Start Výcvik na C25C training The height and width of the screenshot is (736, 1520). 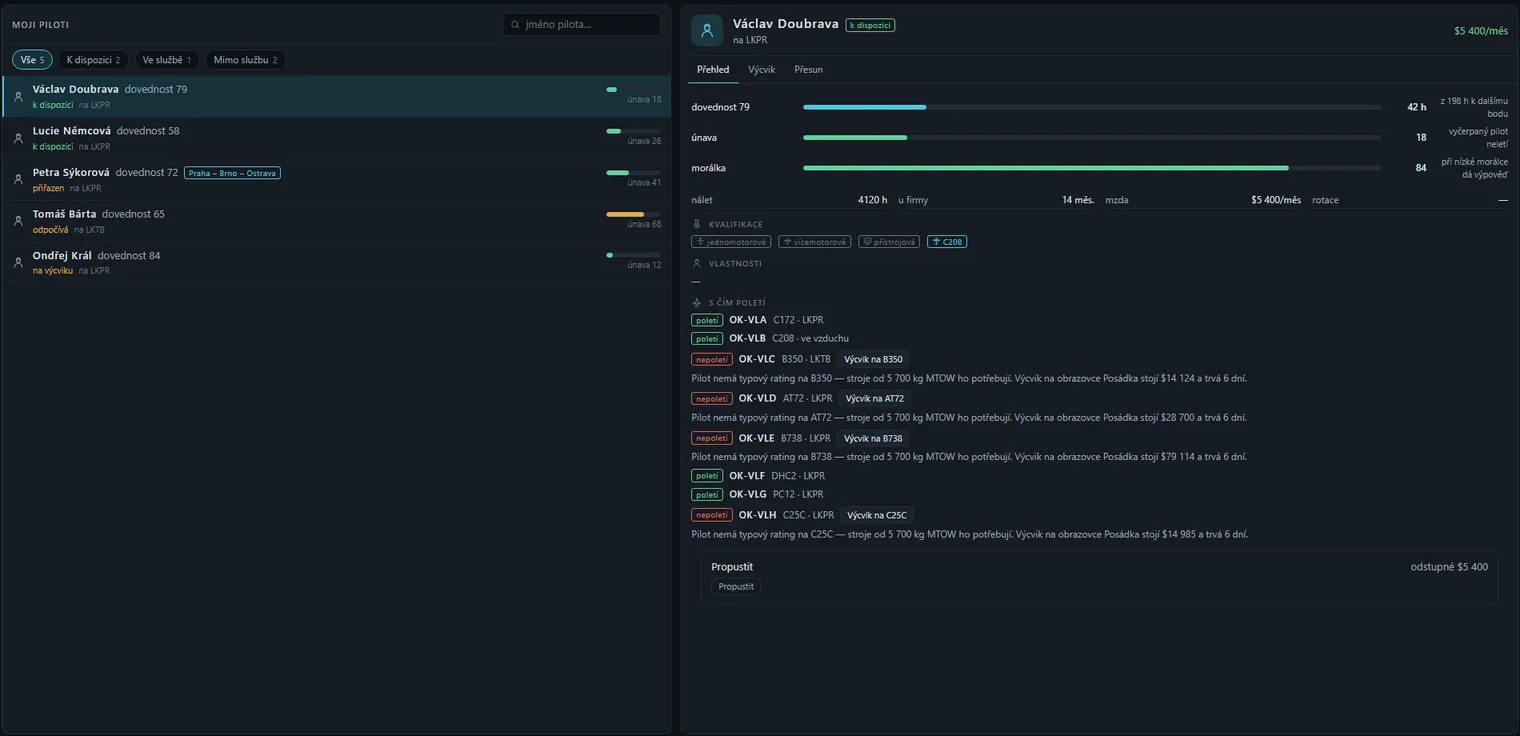pyautogui.click(x=877, y=516)
